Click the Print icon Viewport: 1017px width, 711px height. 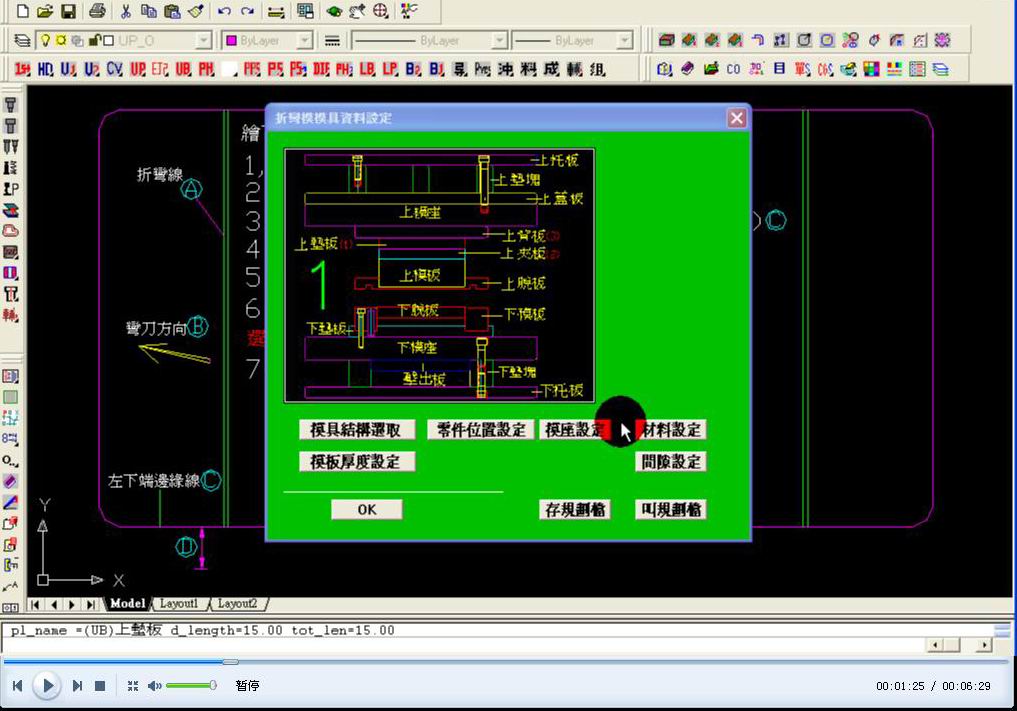pyautogui.click(x=97, y=11)
